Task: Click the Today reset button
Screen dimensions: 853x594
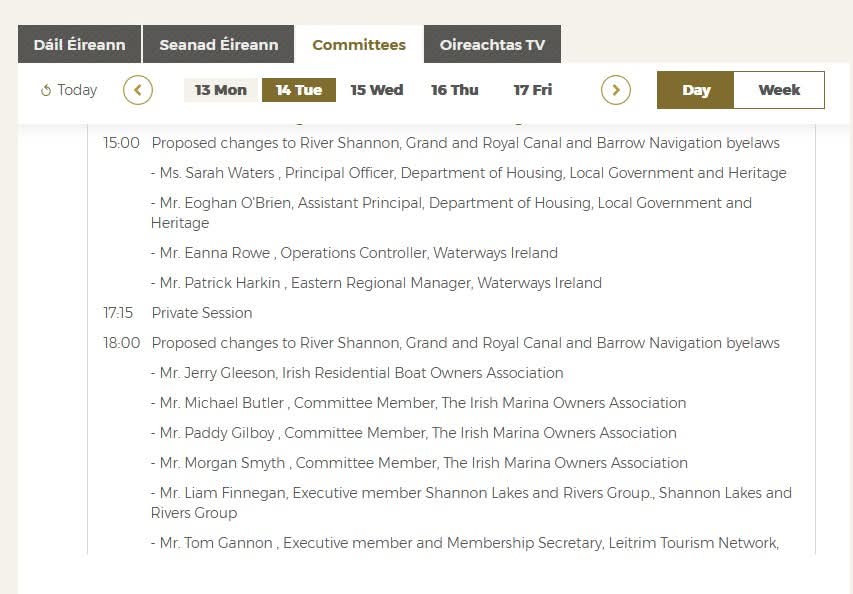Action: 69,90
